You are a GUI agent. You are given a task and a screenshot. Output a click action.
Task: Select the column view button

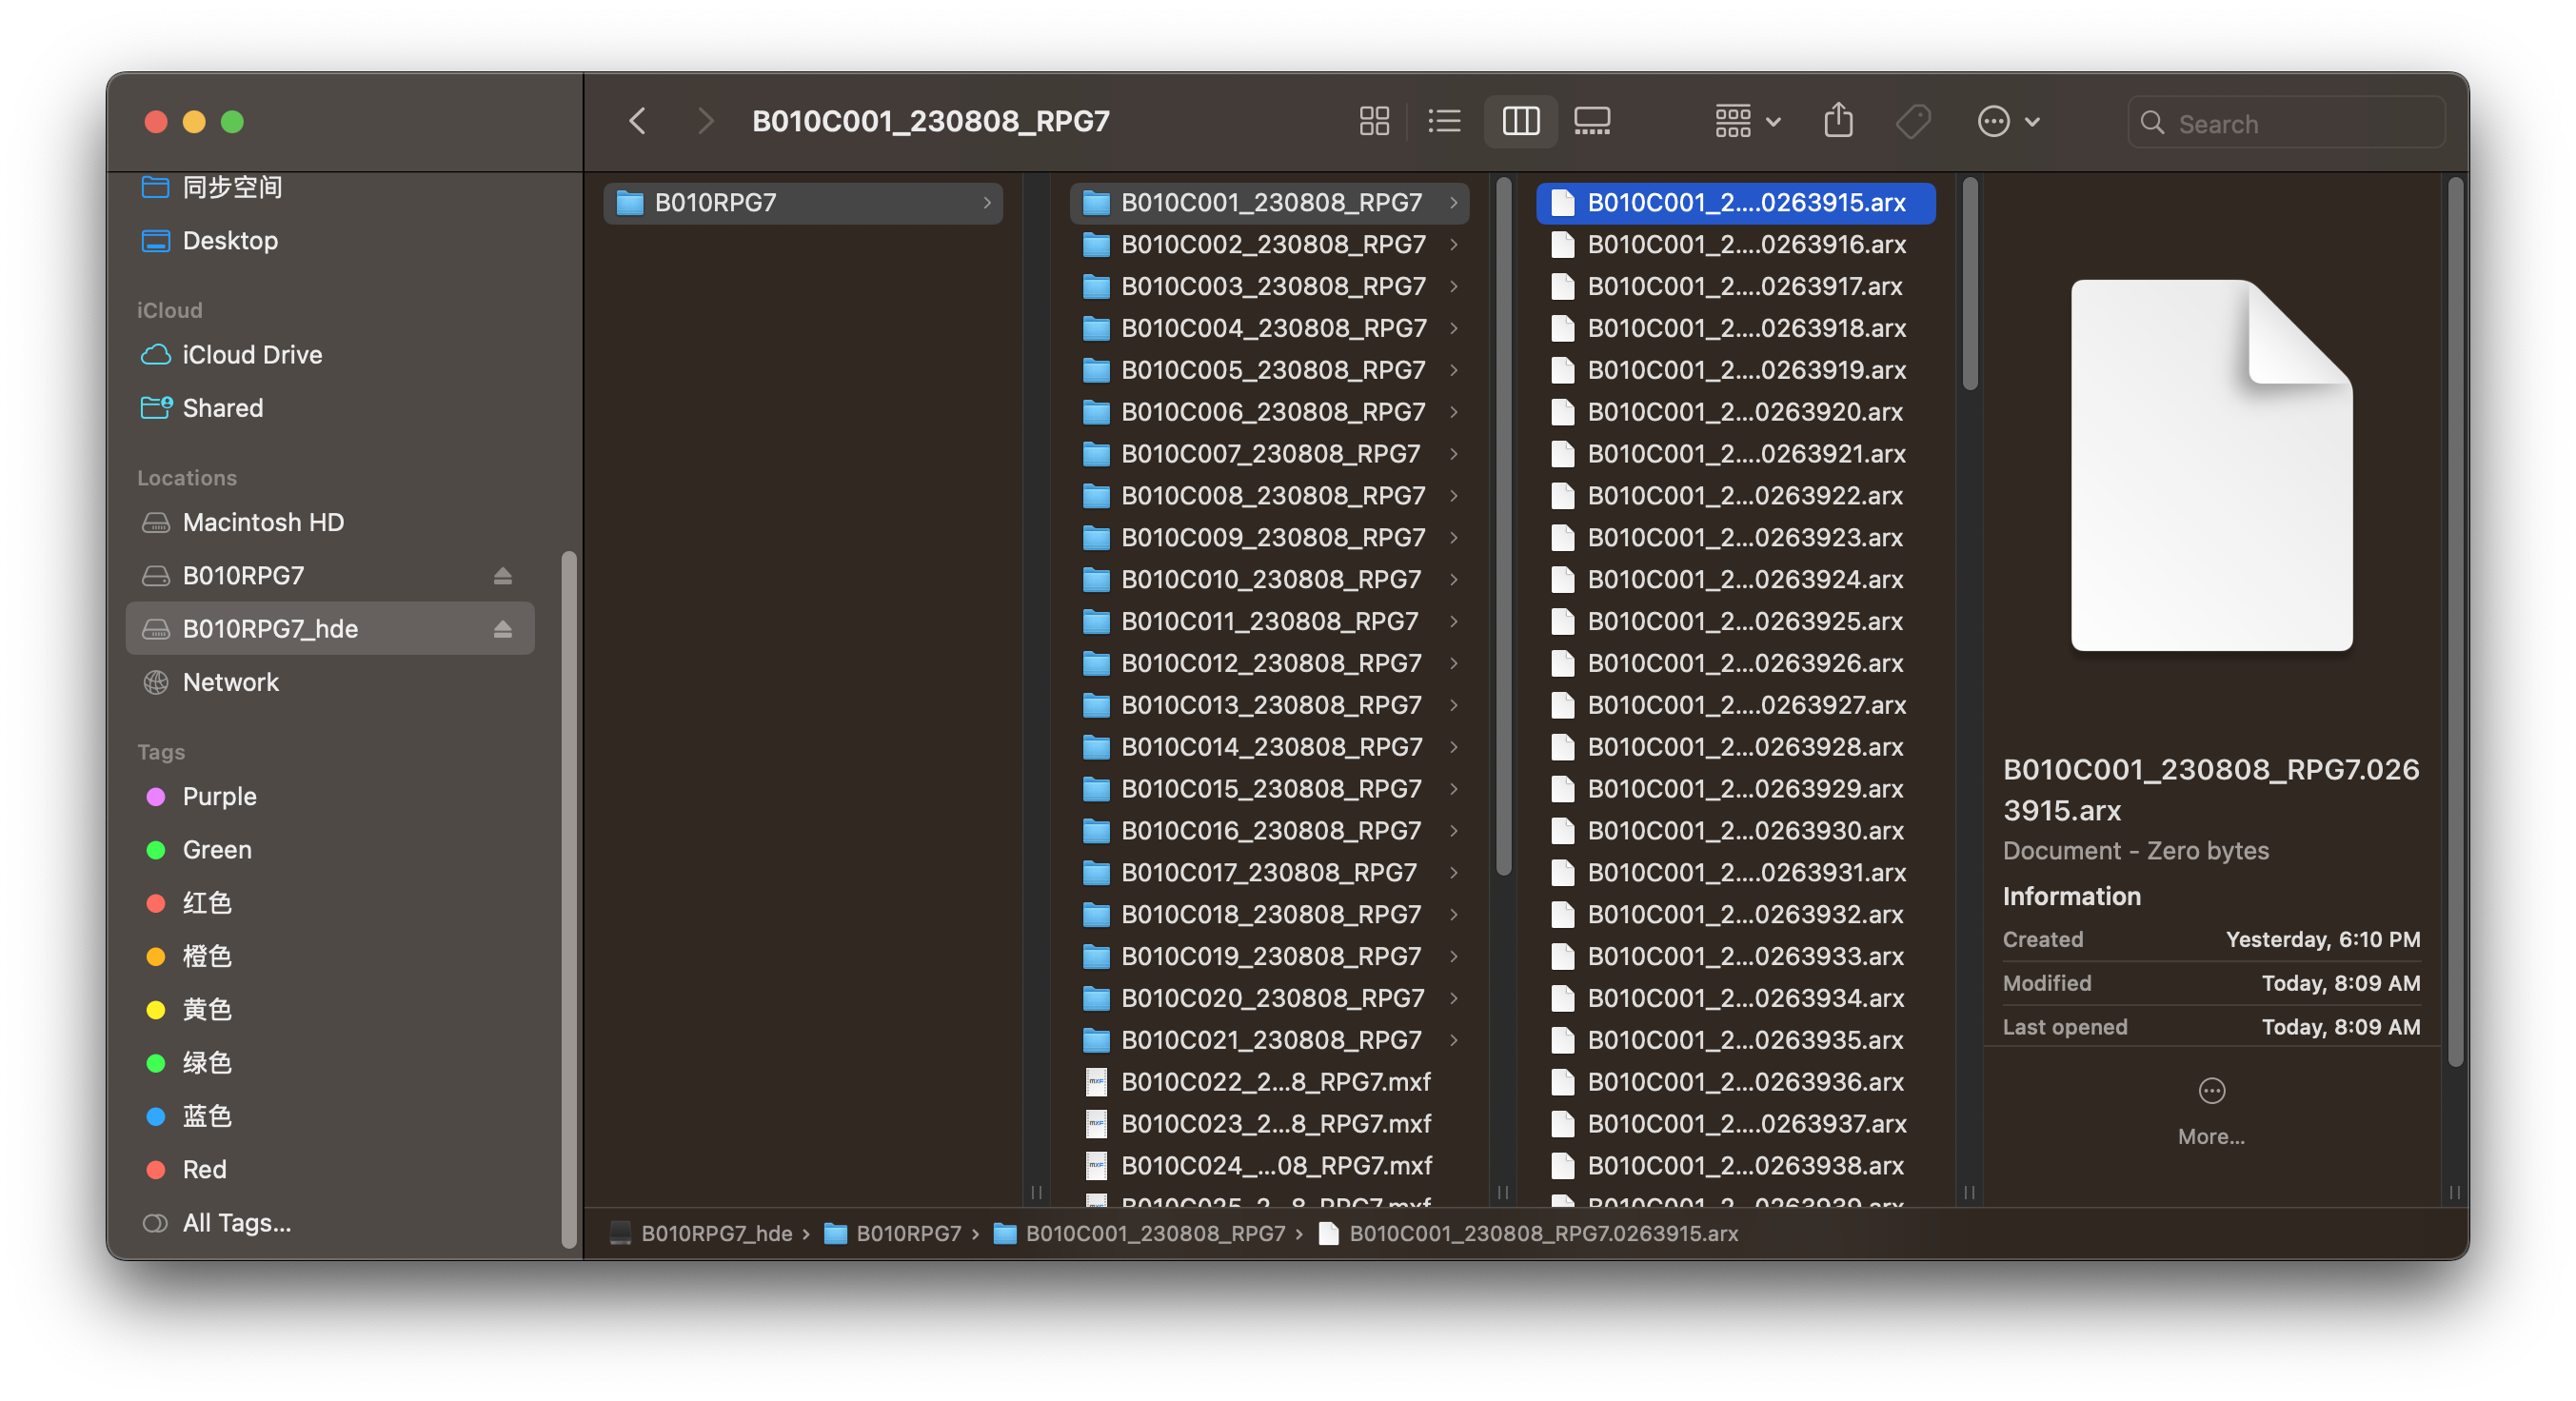[1520, 122]
